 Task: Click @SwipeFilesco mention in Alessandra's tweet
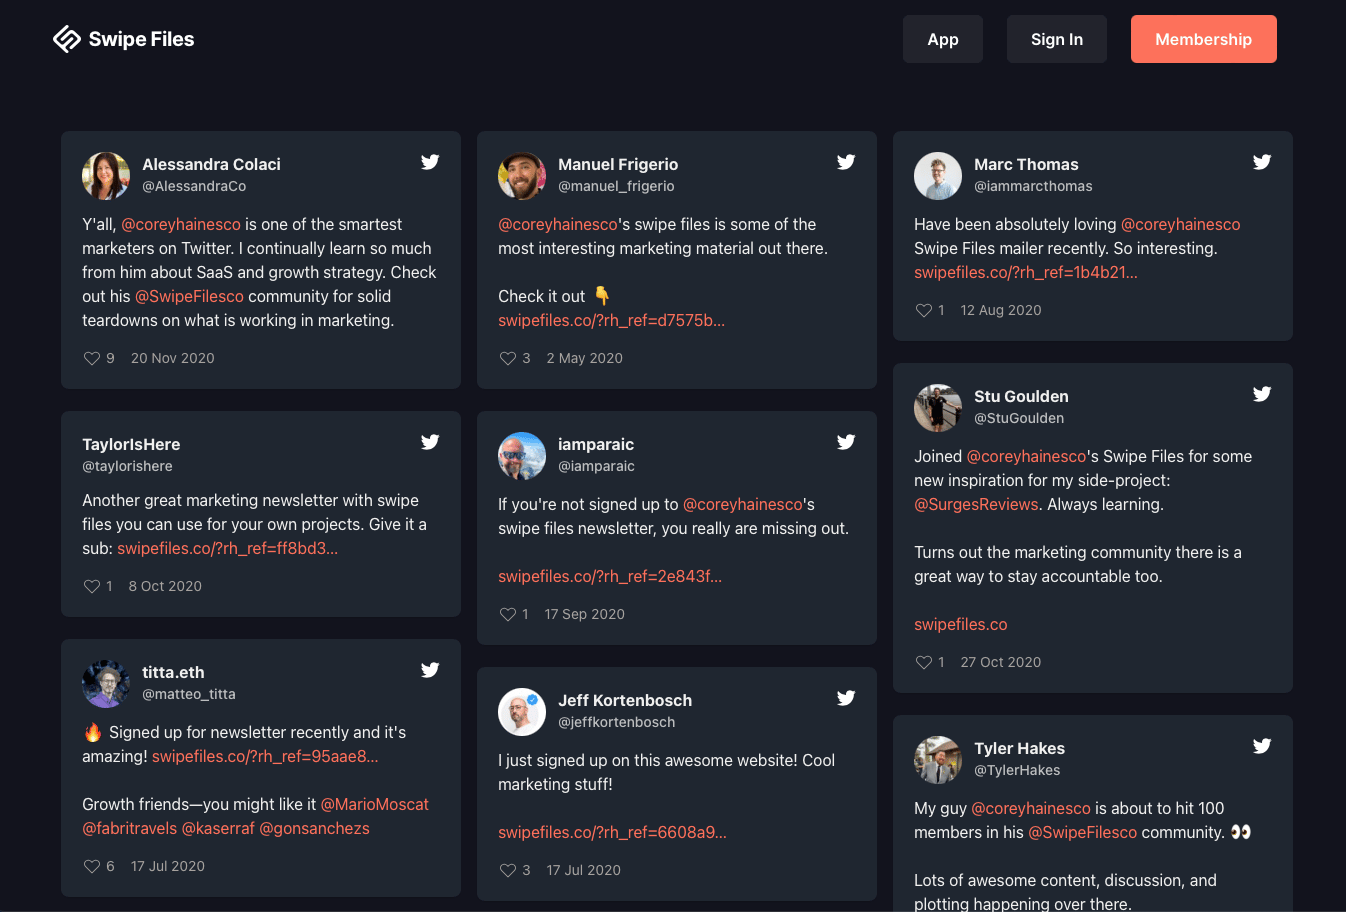click(x=189, y=296)
